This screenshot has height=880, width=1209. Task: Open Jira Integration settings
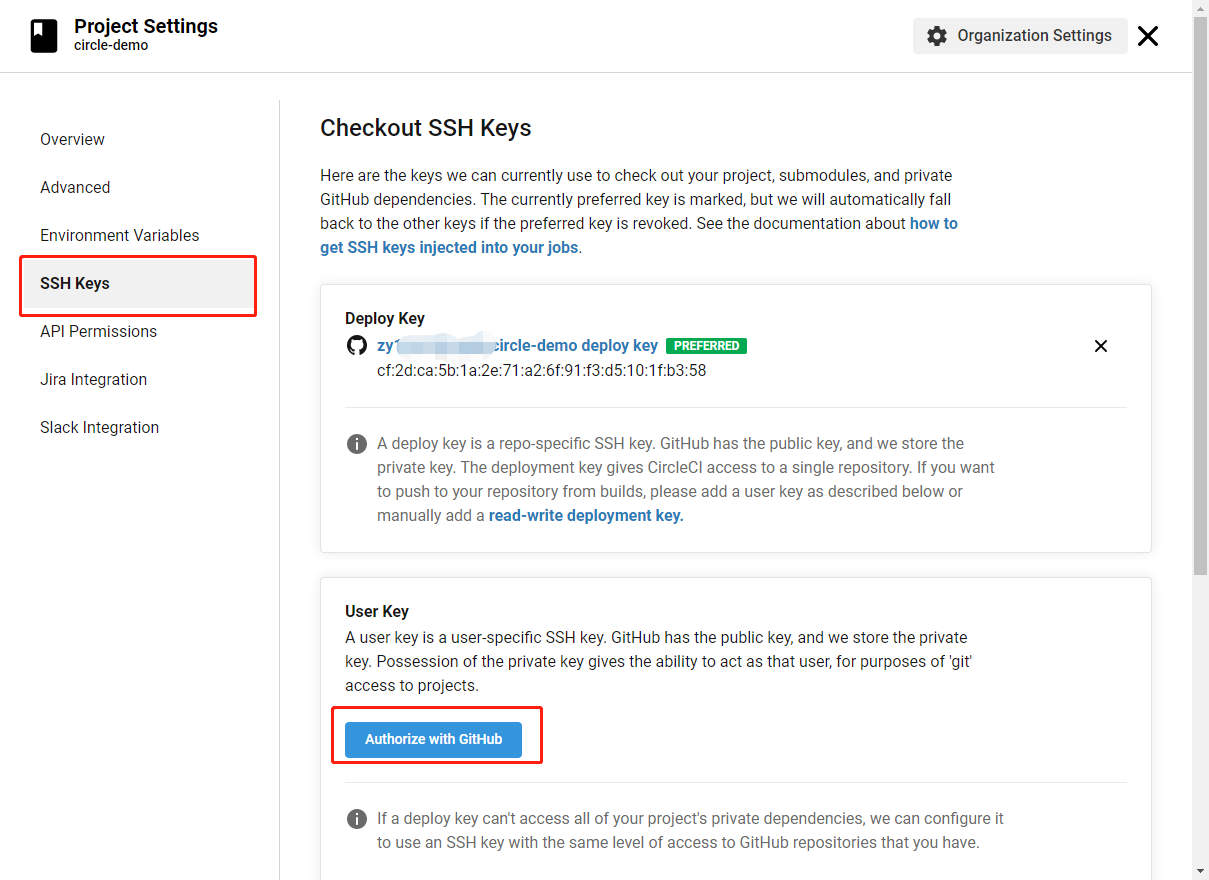(93, 379)
